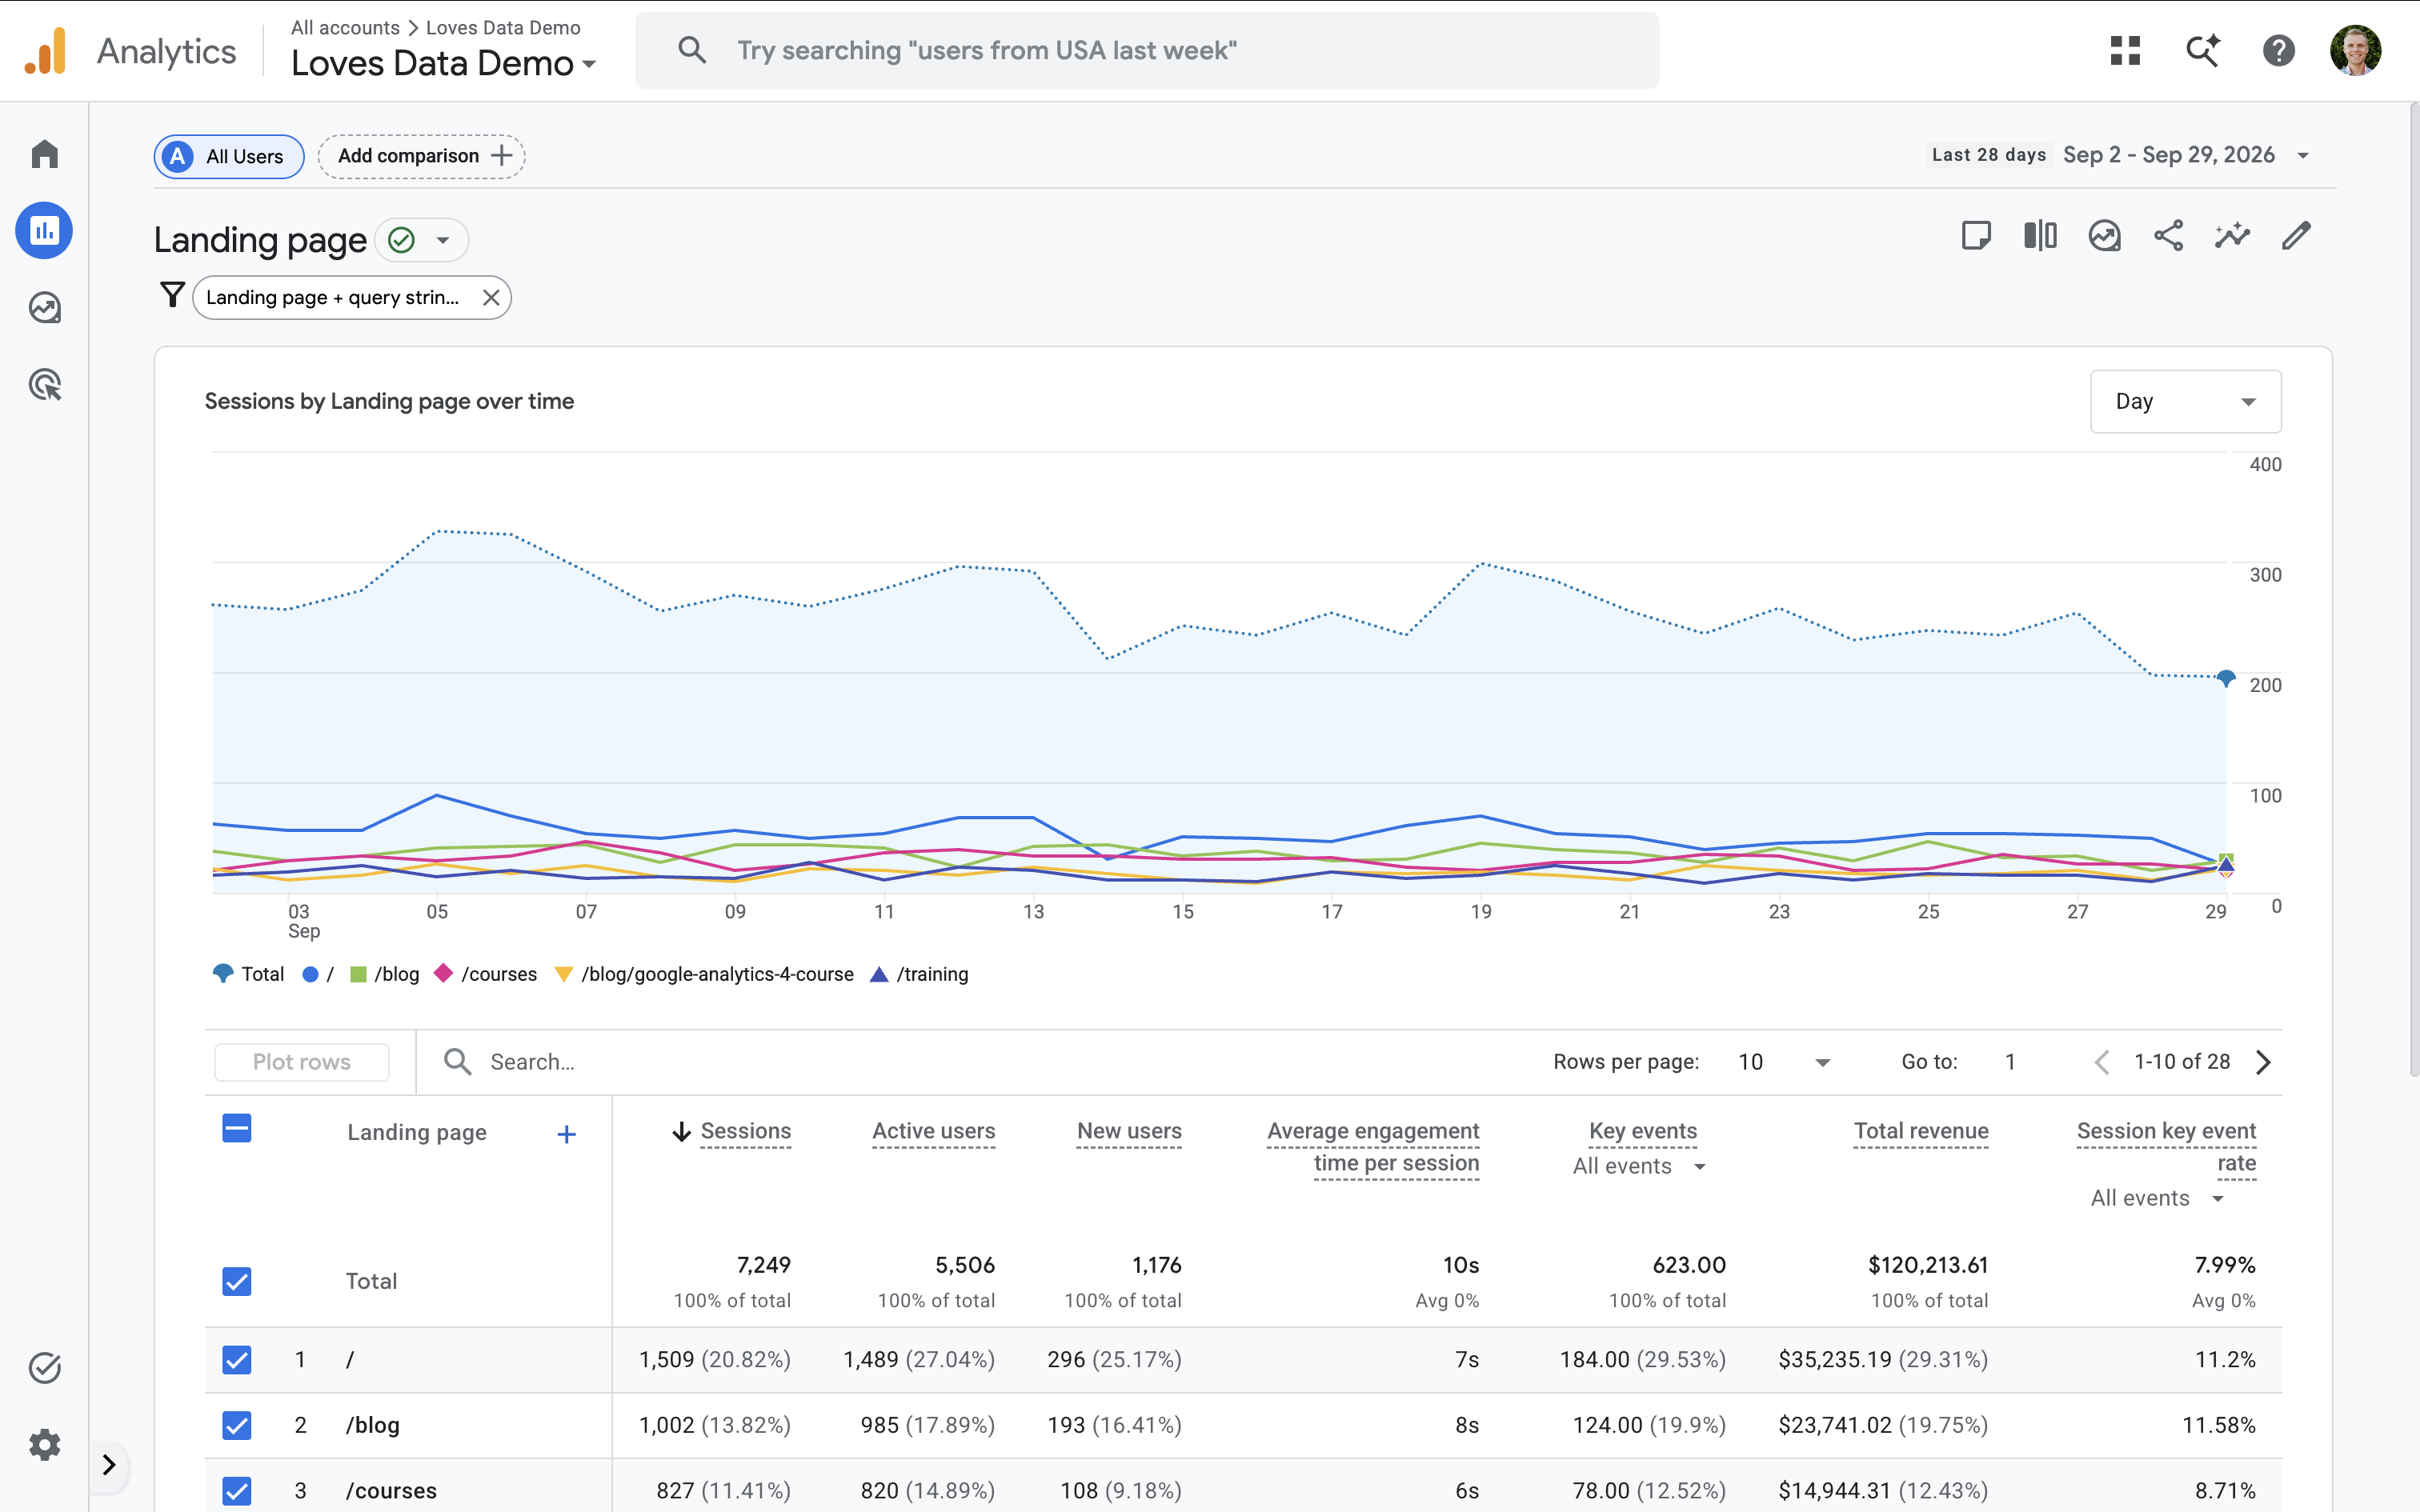The image size is (2420, 1512).
Task: Open the Loves Data Demo property selector
Action: pyautogui.click(x=443, y=63)
